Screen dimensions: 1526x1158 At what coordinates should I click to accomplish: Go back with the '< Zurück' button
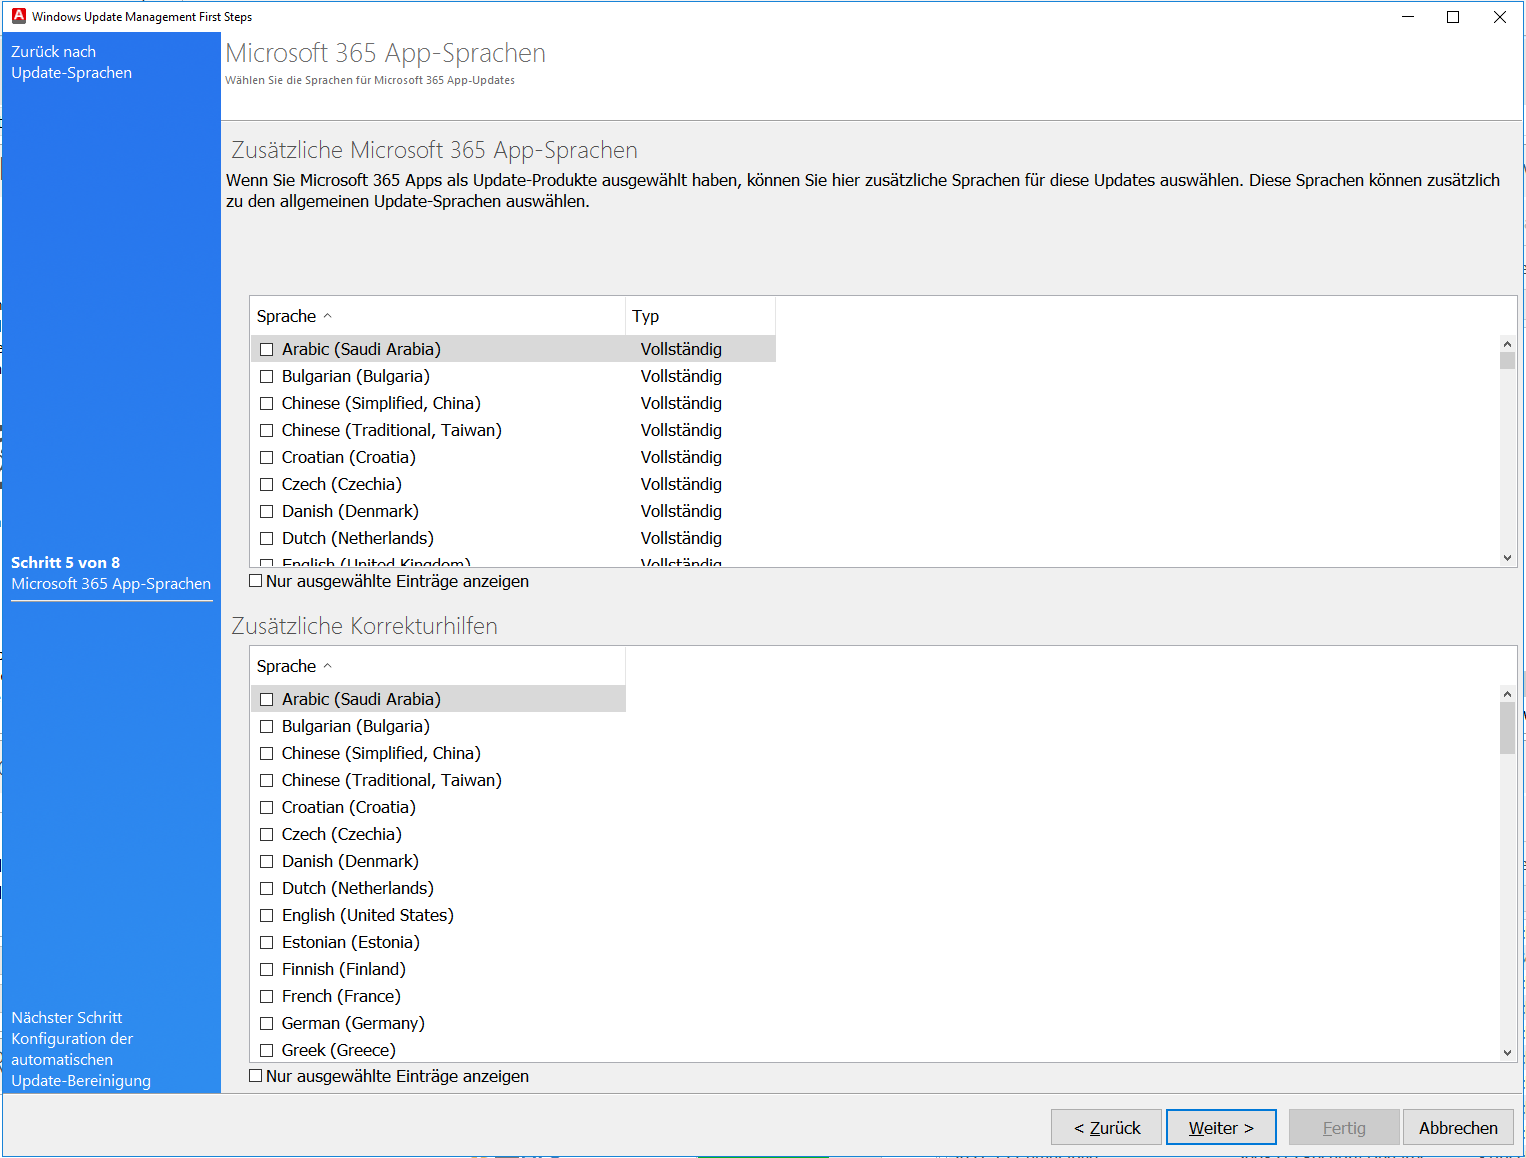tap(1106, 1127)
